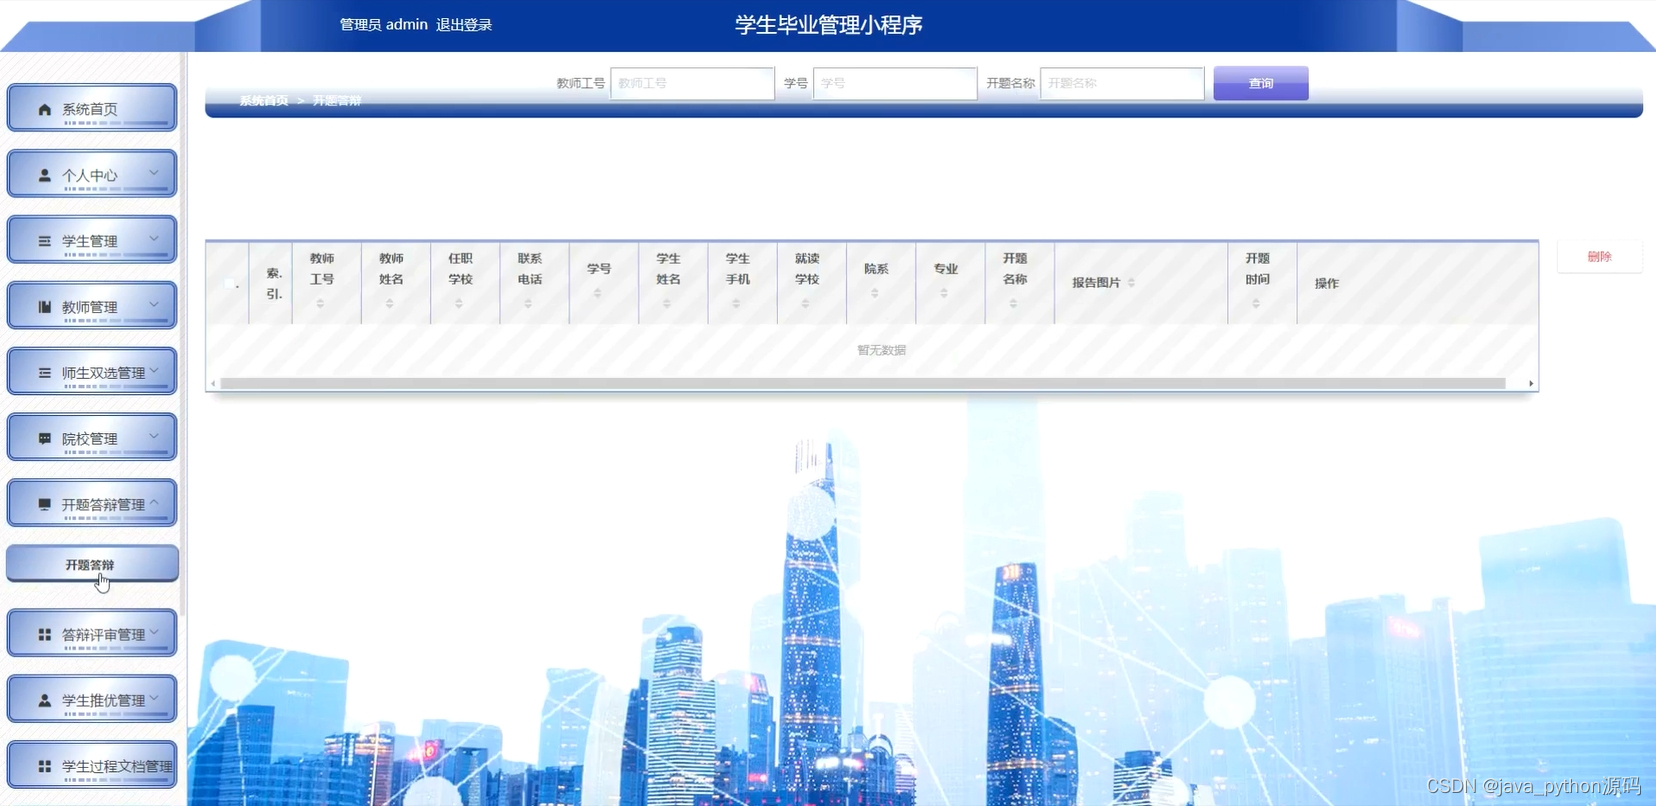Screen dimensions: 1656x806
Task: Click the table horizontal scrollbar track
Action: 863,383
